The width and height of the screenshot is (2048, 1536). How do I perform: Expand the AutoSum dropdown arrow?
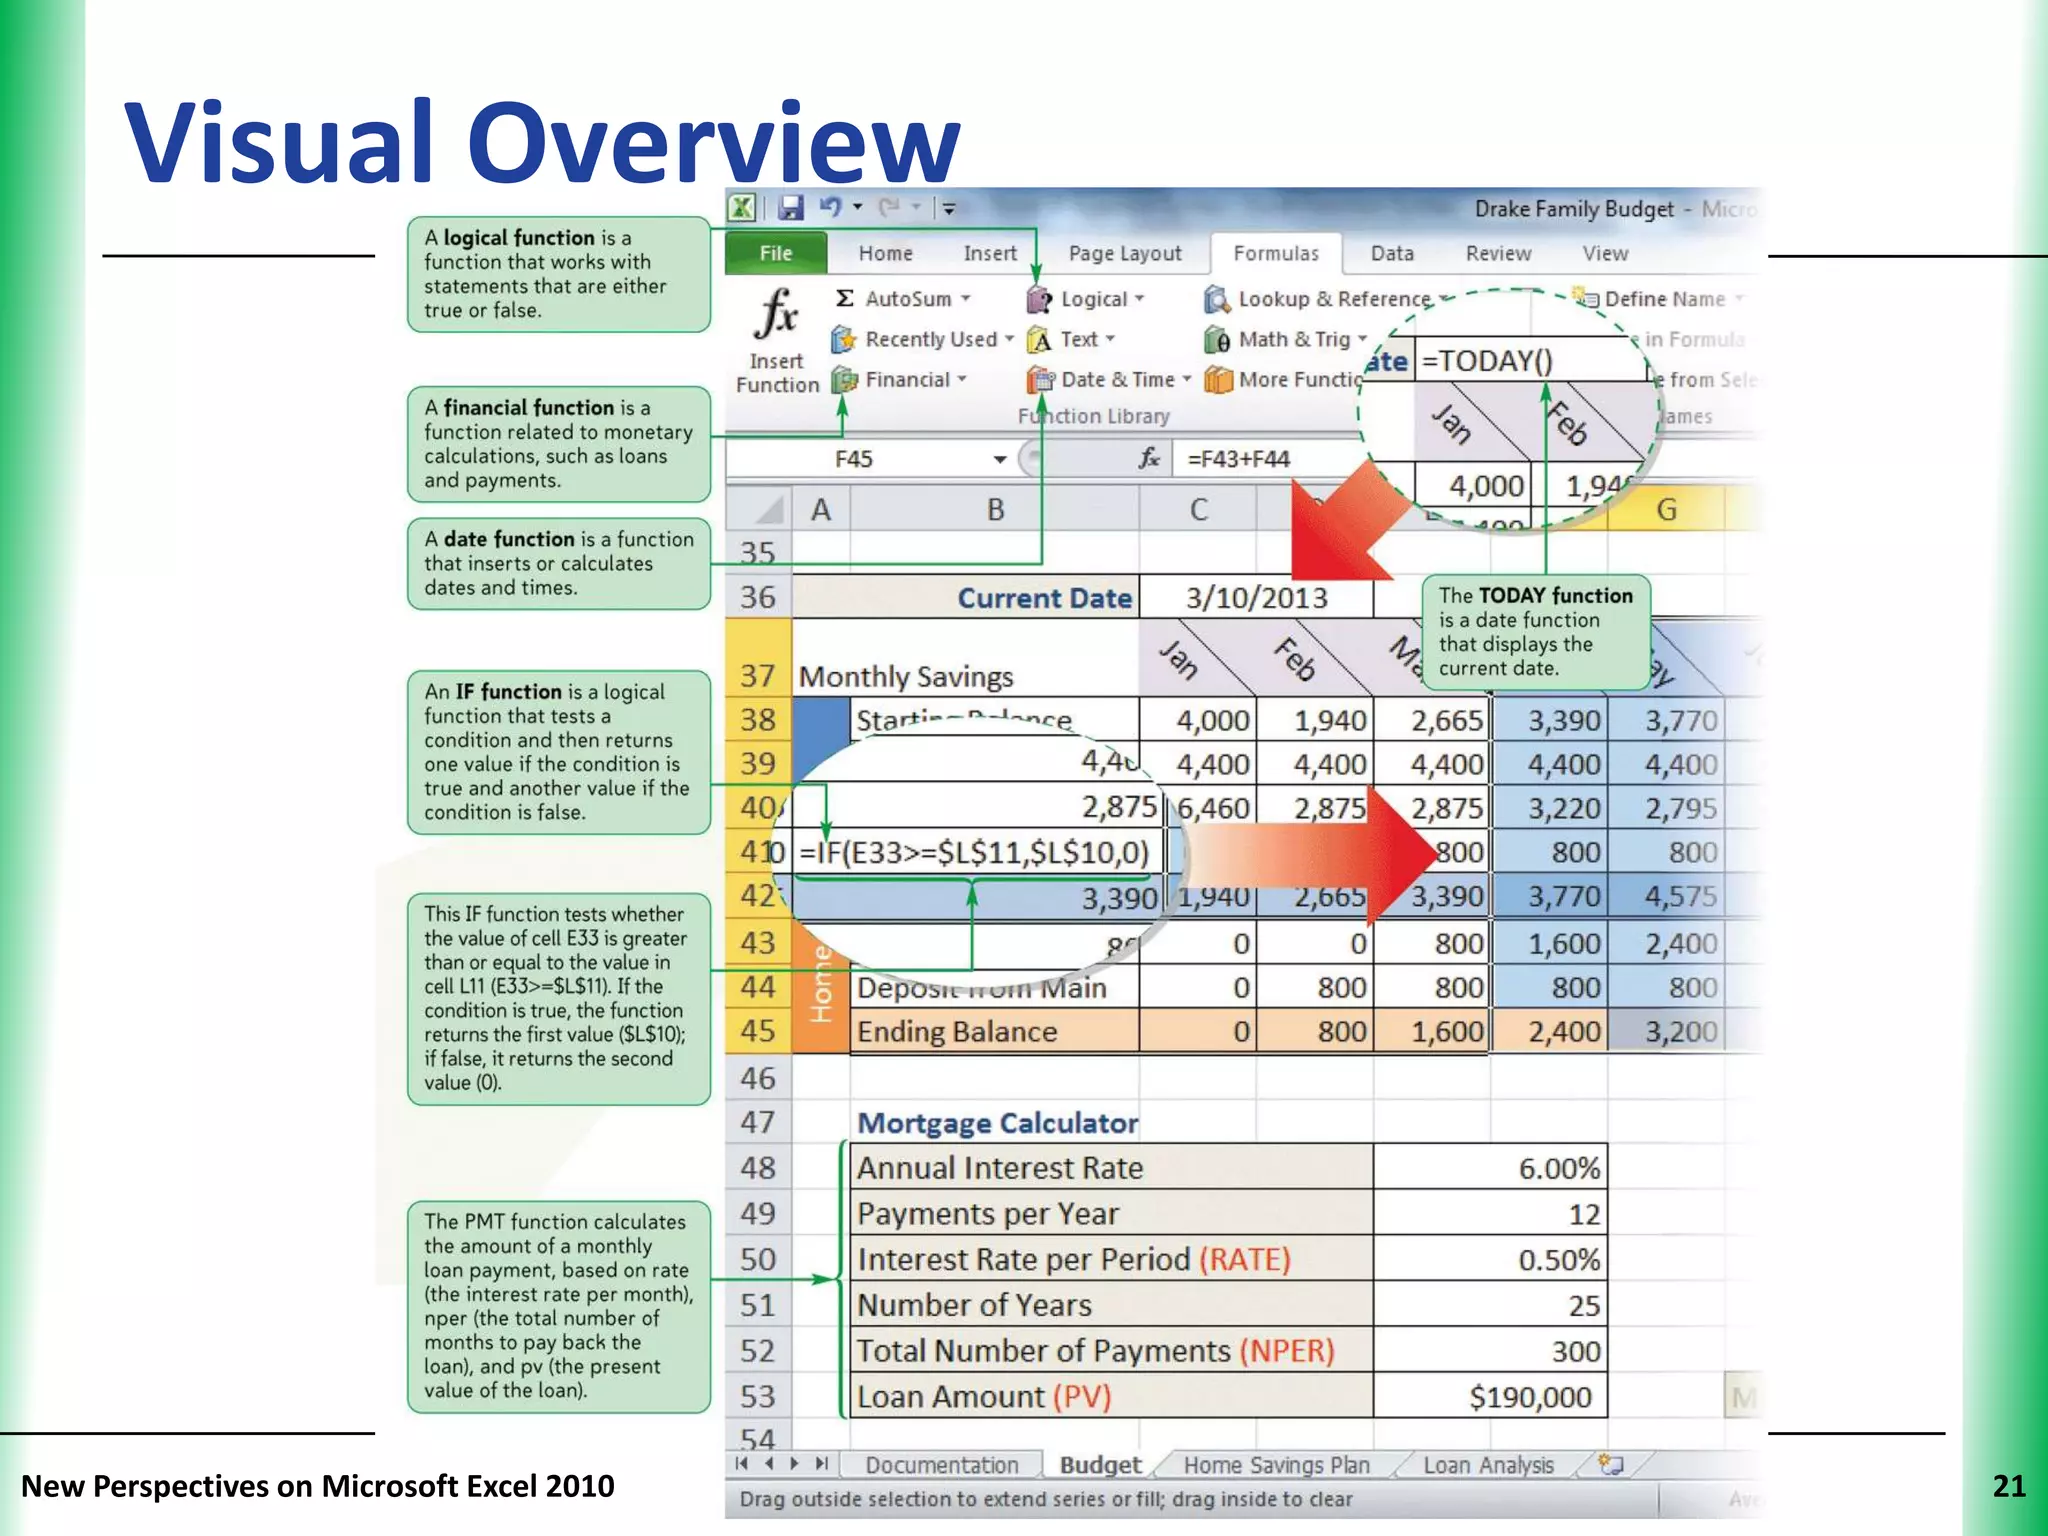tap(966, 299)
